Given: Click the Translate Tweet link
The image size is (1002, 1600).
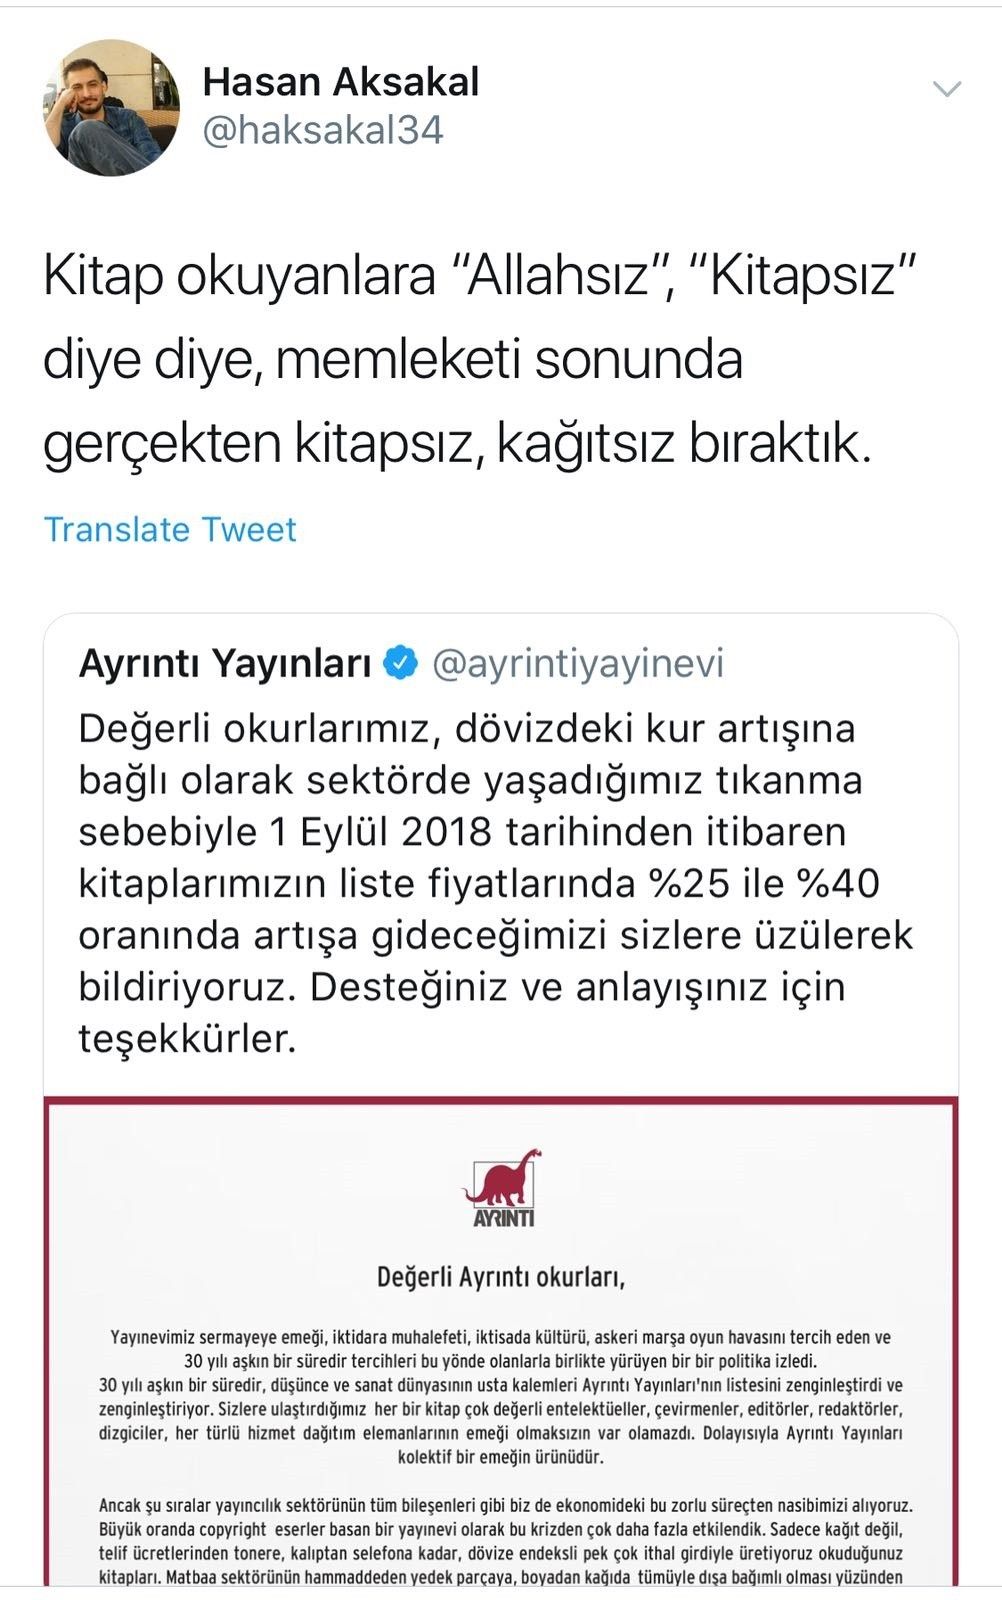Looking at the screenshot, I should (x=170, y=529).
